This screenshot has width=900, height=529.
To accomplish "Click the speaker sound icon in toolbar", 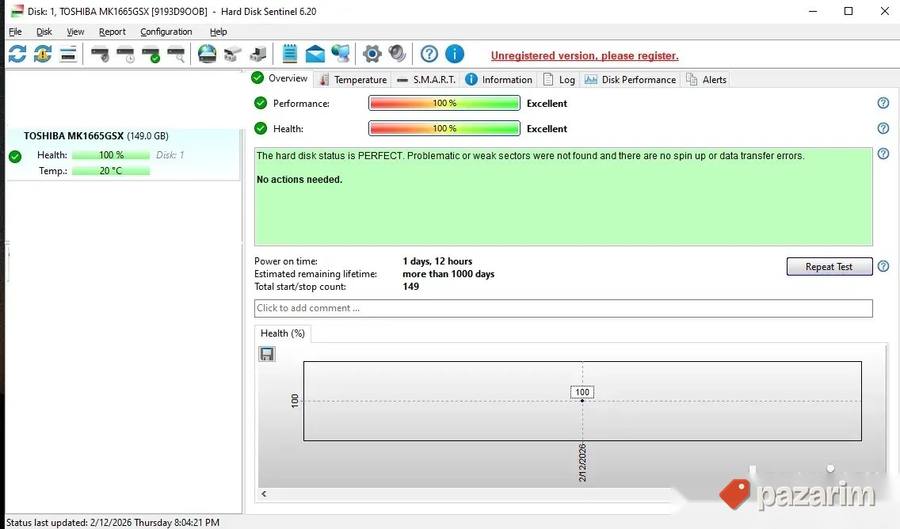I will (397, 53).
